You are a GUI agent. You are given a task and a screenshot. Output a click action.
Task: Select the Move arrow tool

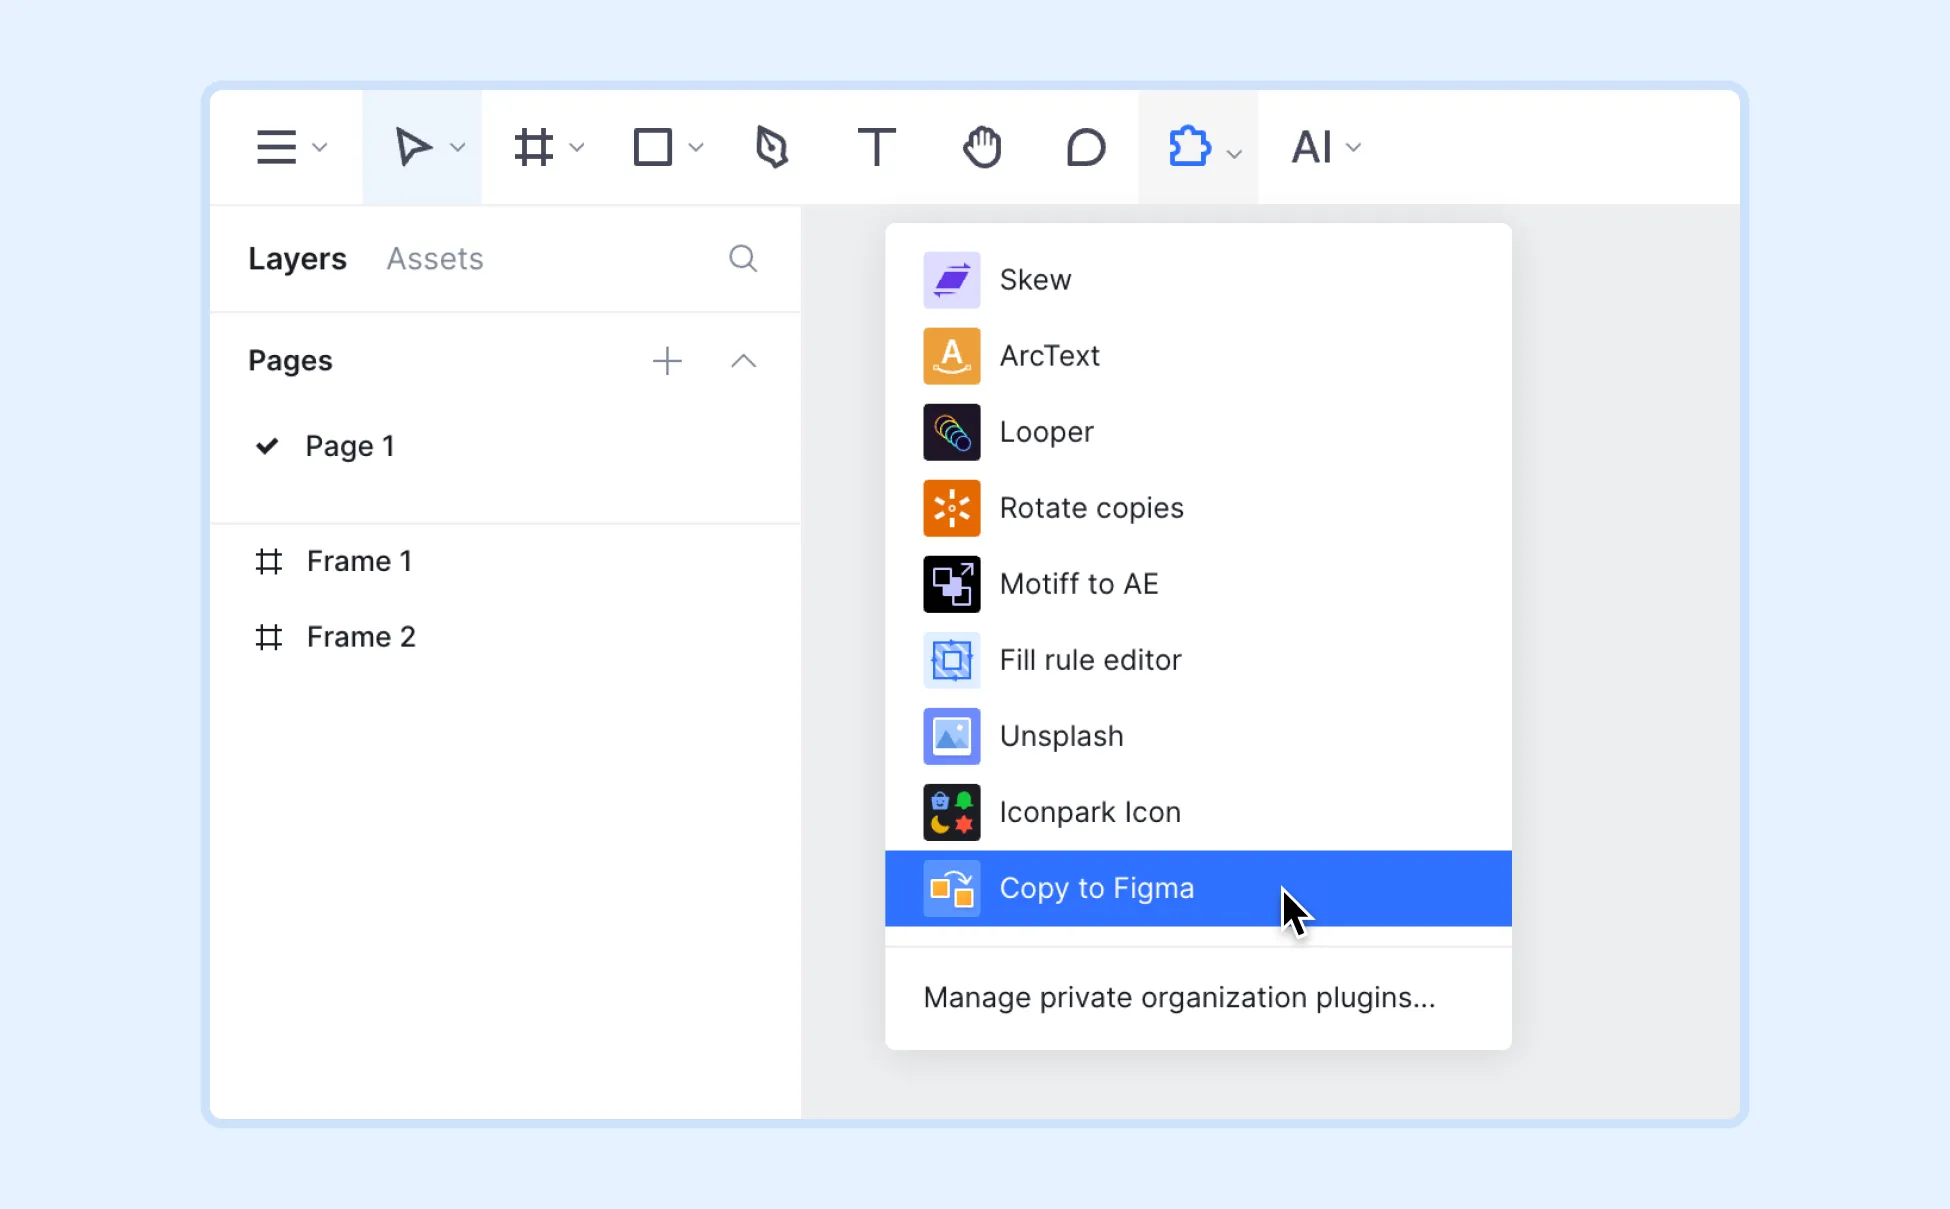tap(412, 147)
